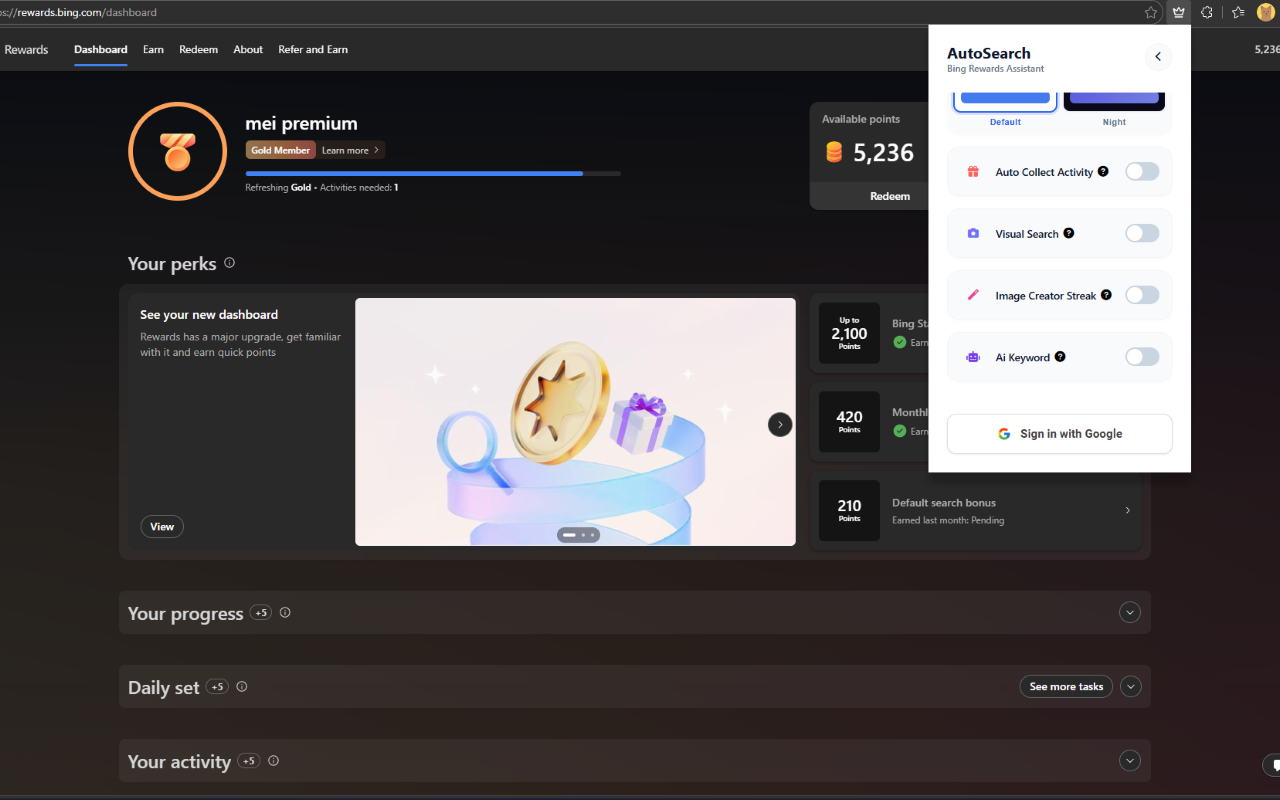The image size is (1280, 800).
Task: Click the Learn more link
Action: click(x=350, y=150)
